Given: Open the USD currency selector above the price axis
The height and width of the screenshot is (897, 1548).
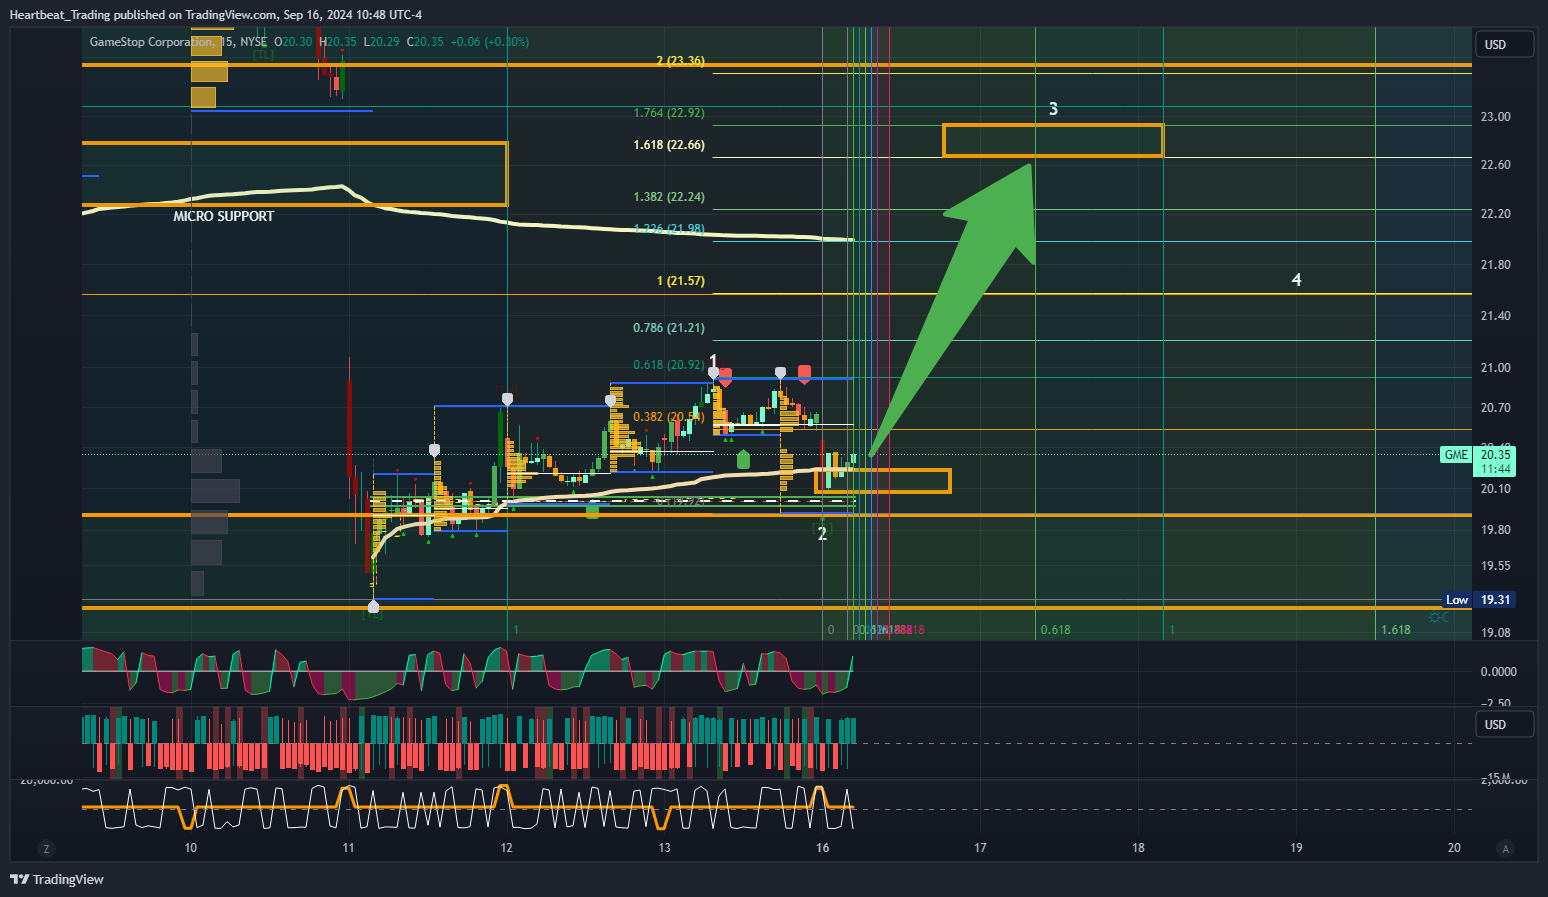Looking at the screenshot, I should coord(1504,44).
